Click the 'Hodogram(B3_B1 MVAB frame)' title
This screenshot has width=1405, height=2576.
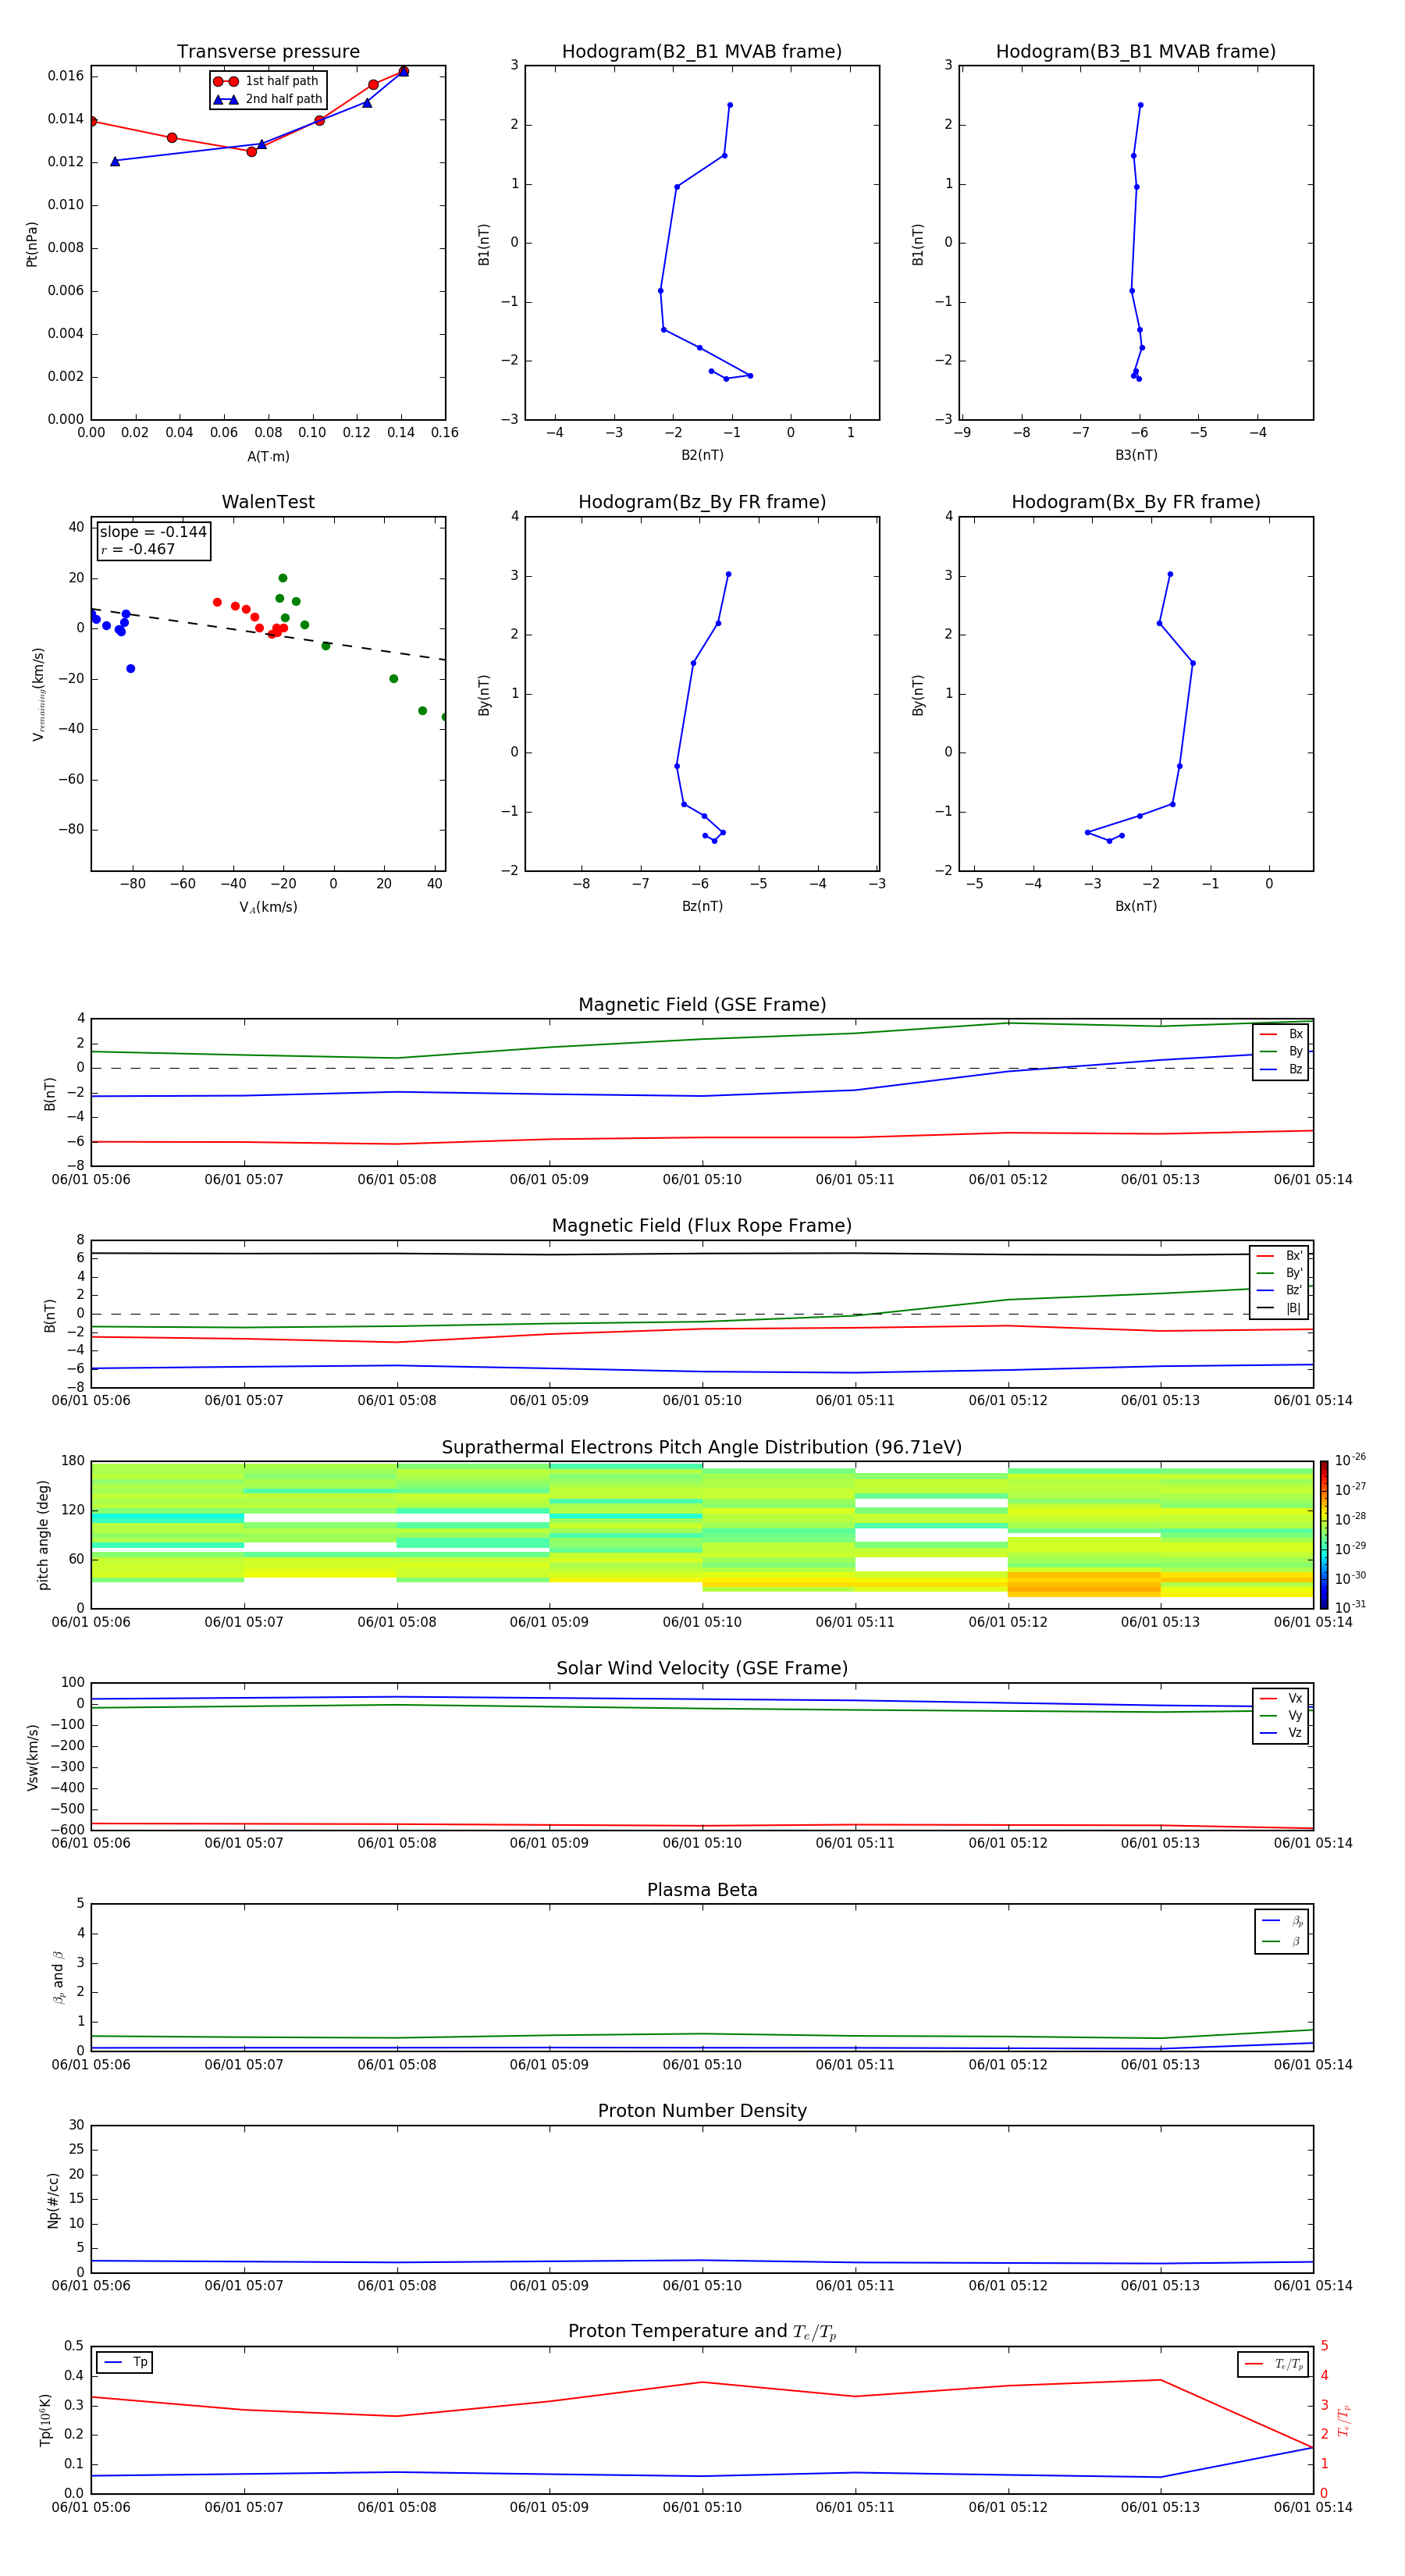(x=1136, y=51)
